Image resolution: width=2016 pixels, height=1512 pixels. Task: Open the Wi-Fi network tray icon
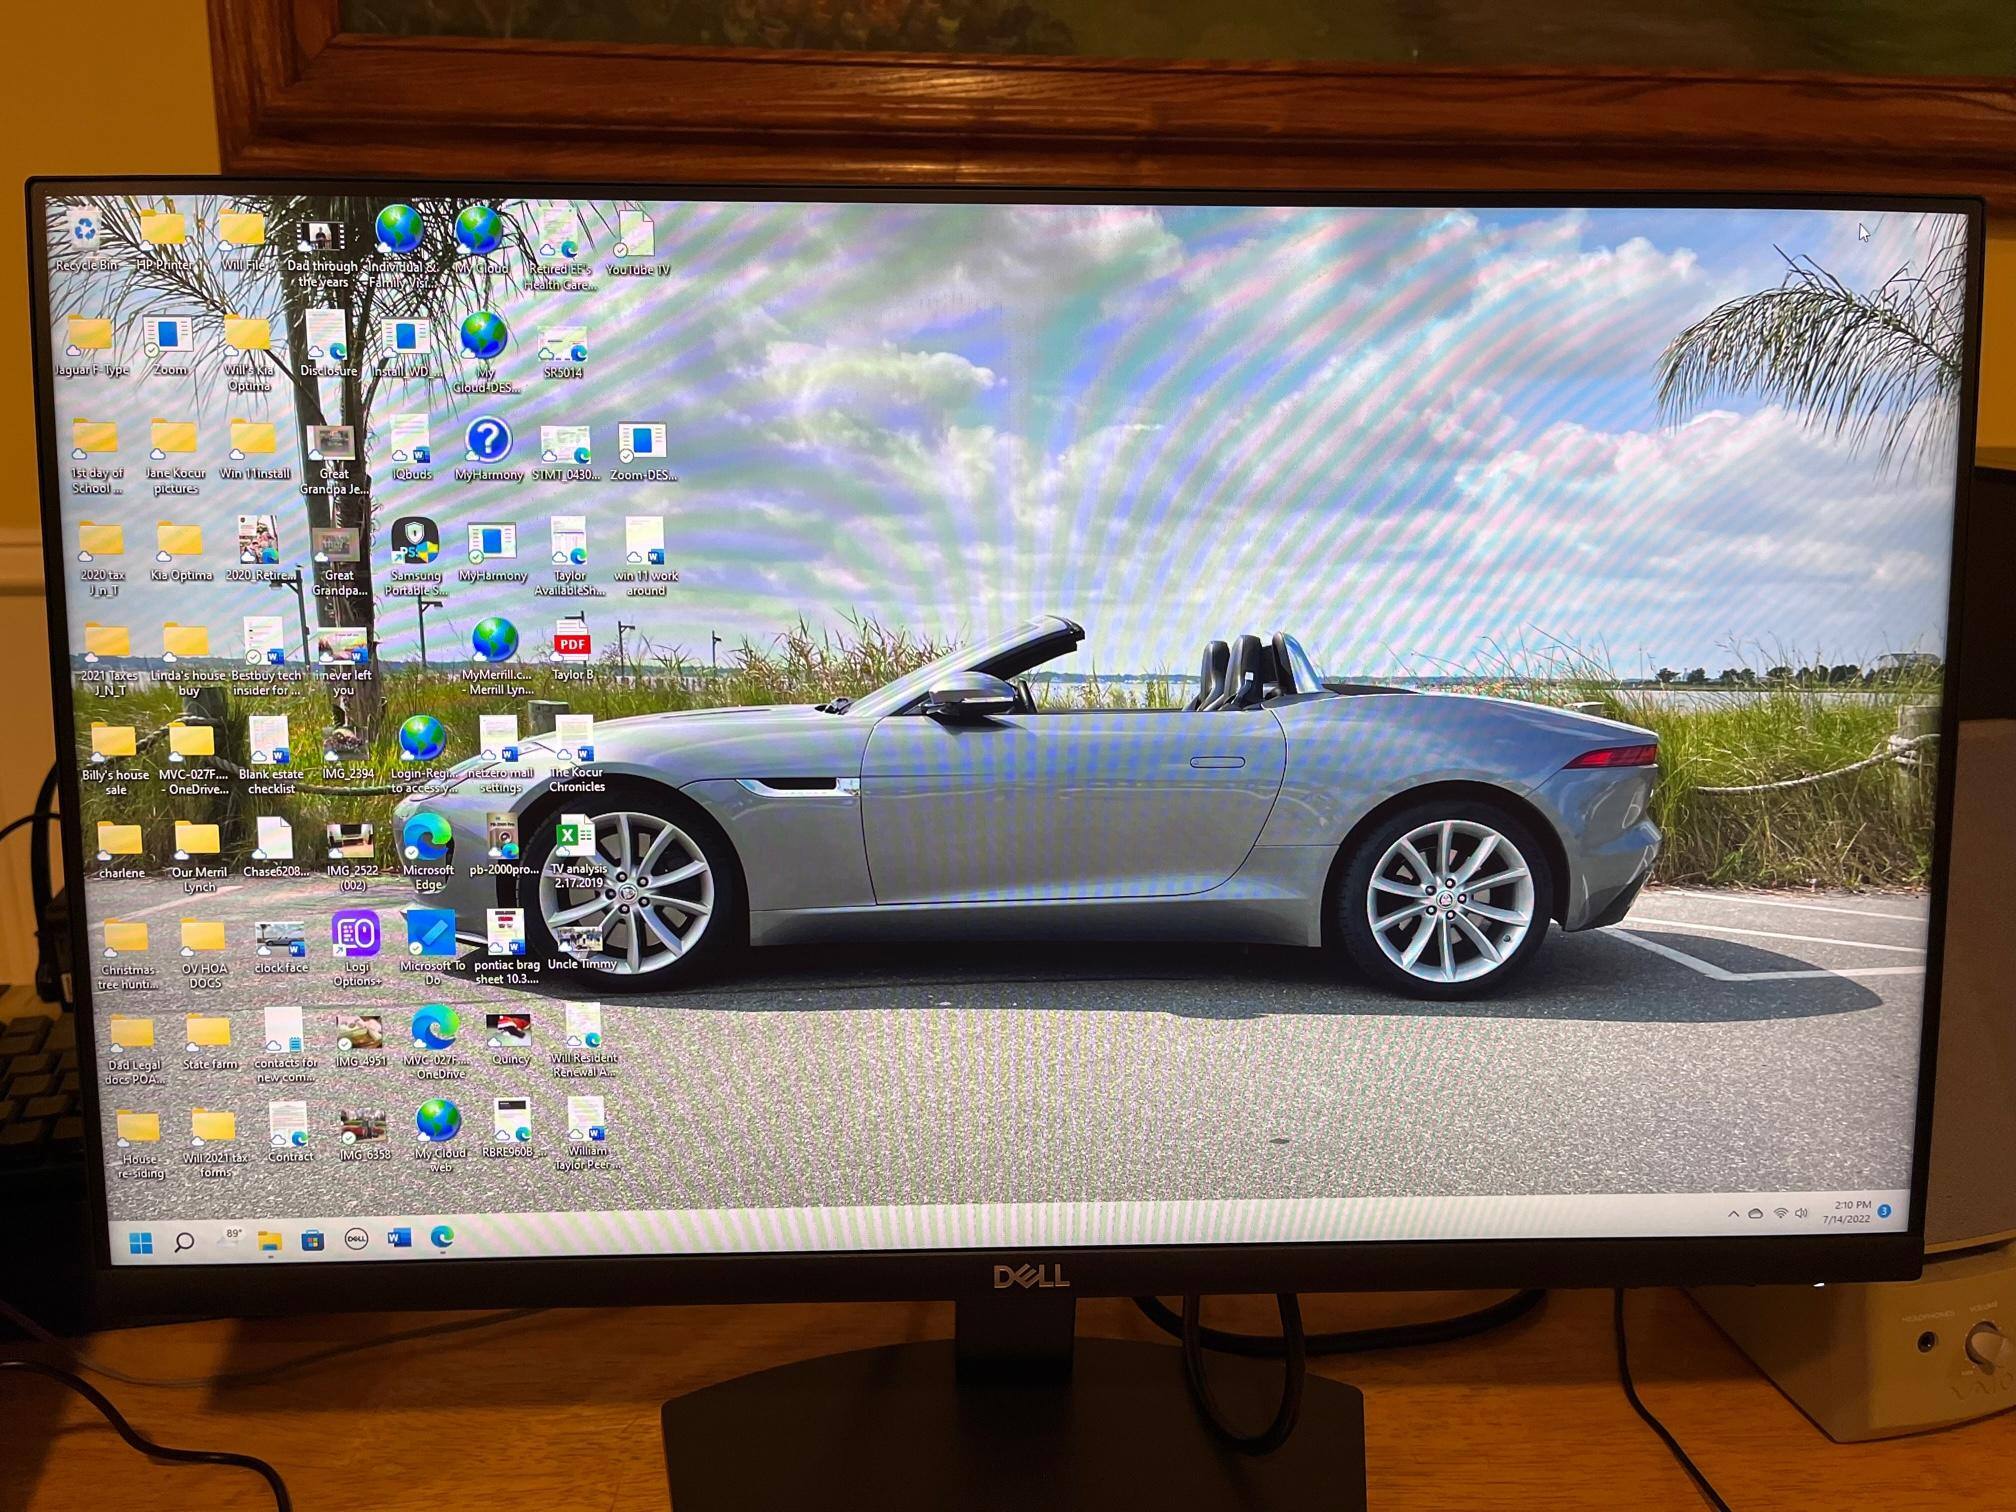[1780, 1213]
